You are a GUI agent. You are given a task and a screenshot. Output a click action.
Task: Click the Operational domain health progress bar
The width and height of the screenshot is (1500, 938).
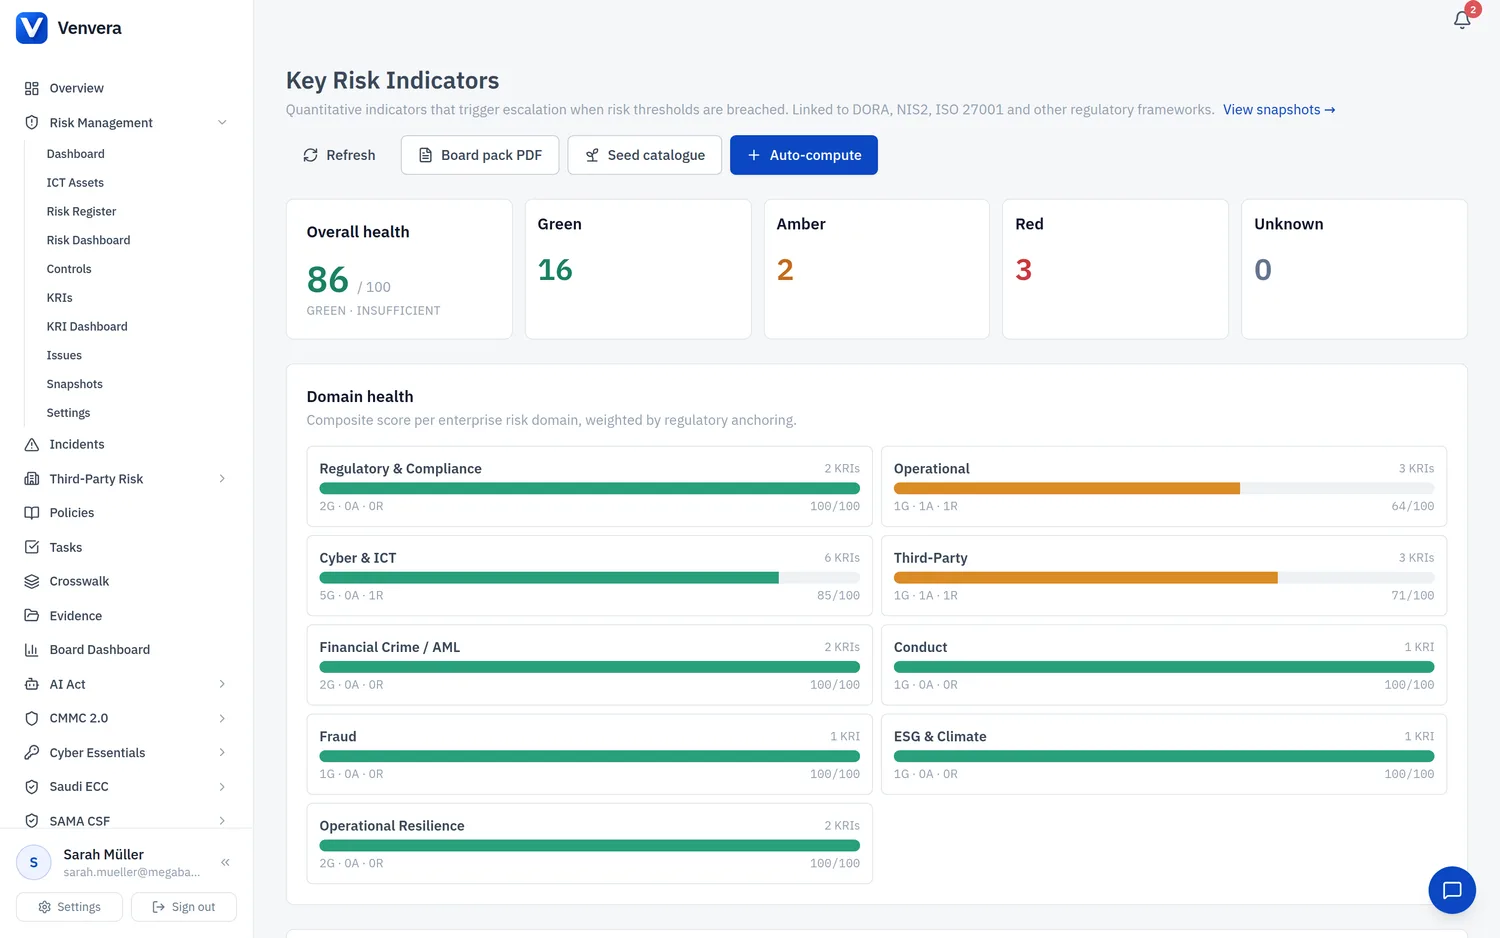[x=1164, y=489]
